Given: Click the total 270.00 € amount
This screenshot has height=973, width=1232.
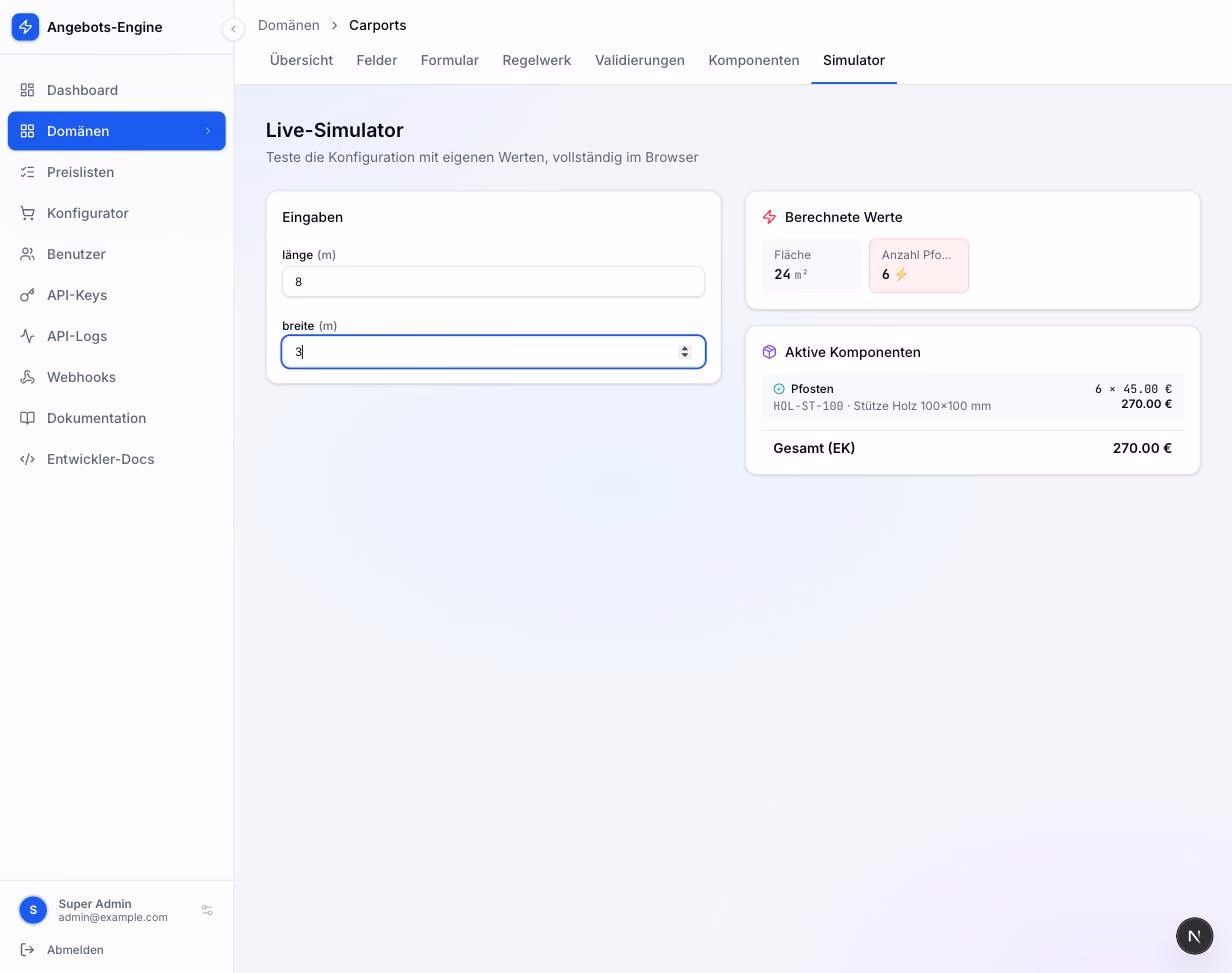Looking at the screenshot, I should tap(1142, 448).
